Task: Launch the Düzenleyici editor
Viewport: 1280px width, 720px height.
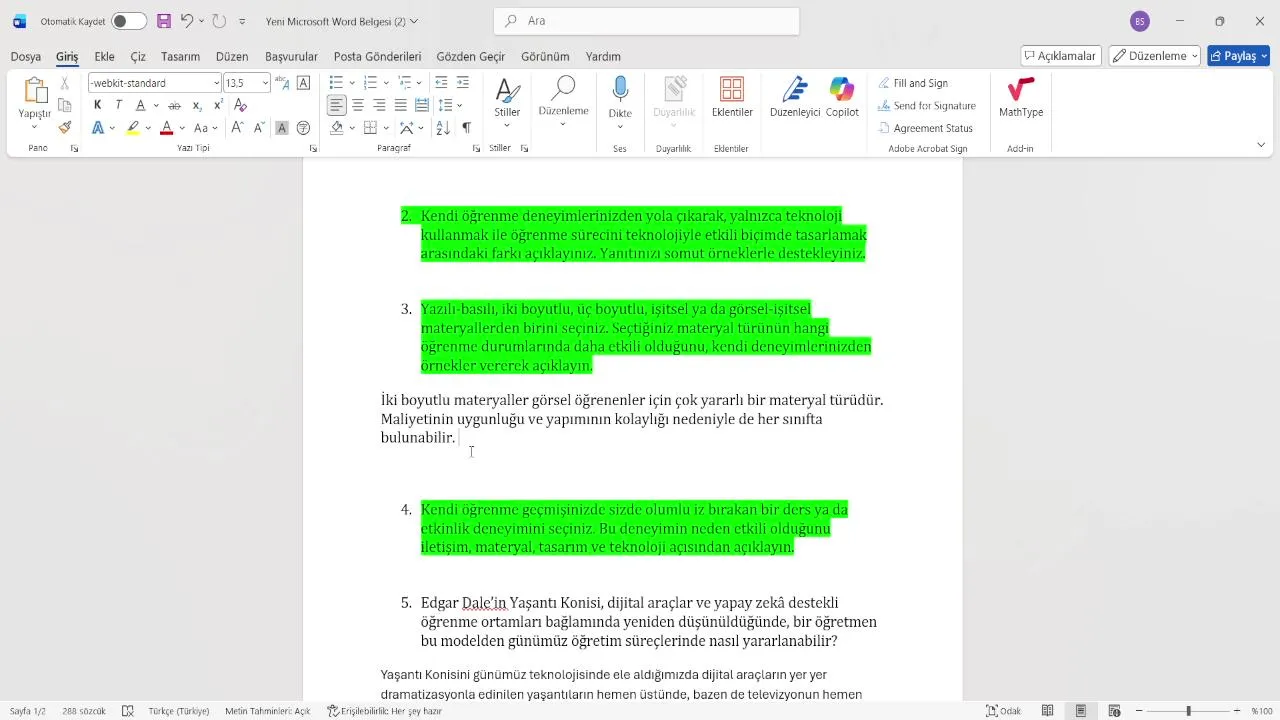Action: click(x=795, y=98)
